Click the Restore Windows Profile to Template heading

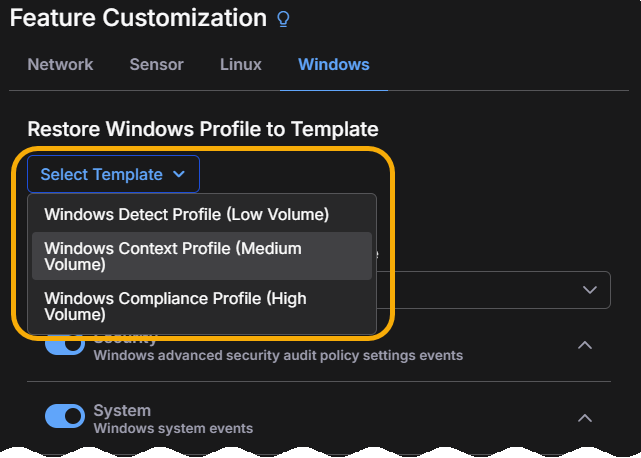[203, 129]
